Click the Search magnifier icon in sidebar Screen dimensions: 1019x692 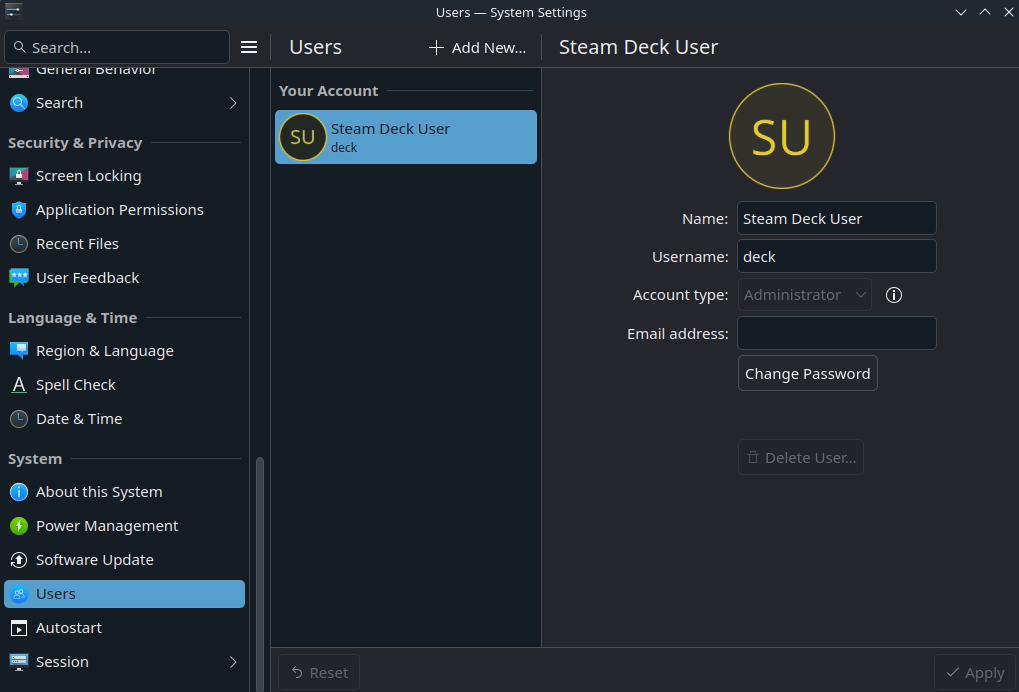[19, 103]
